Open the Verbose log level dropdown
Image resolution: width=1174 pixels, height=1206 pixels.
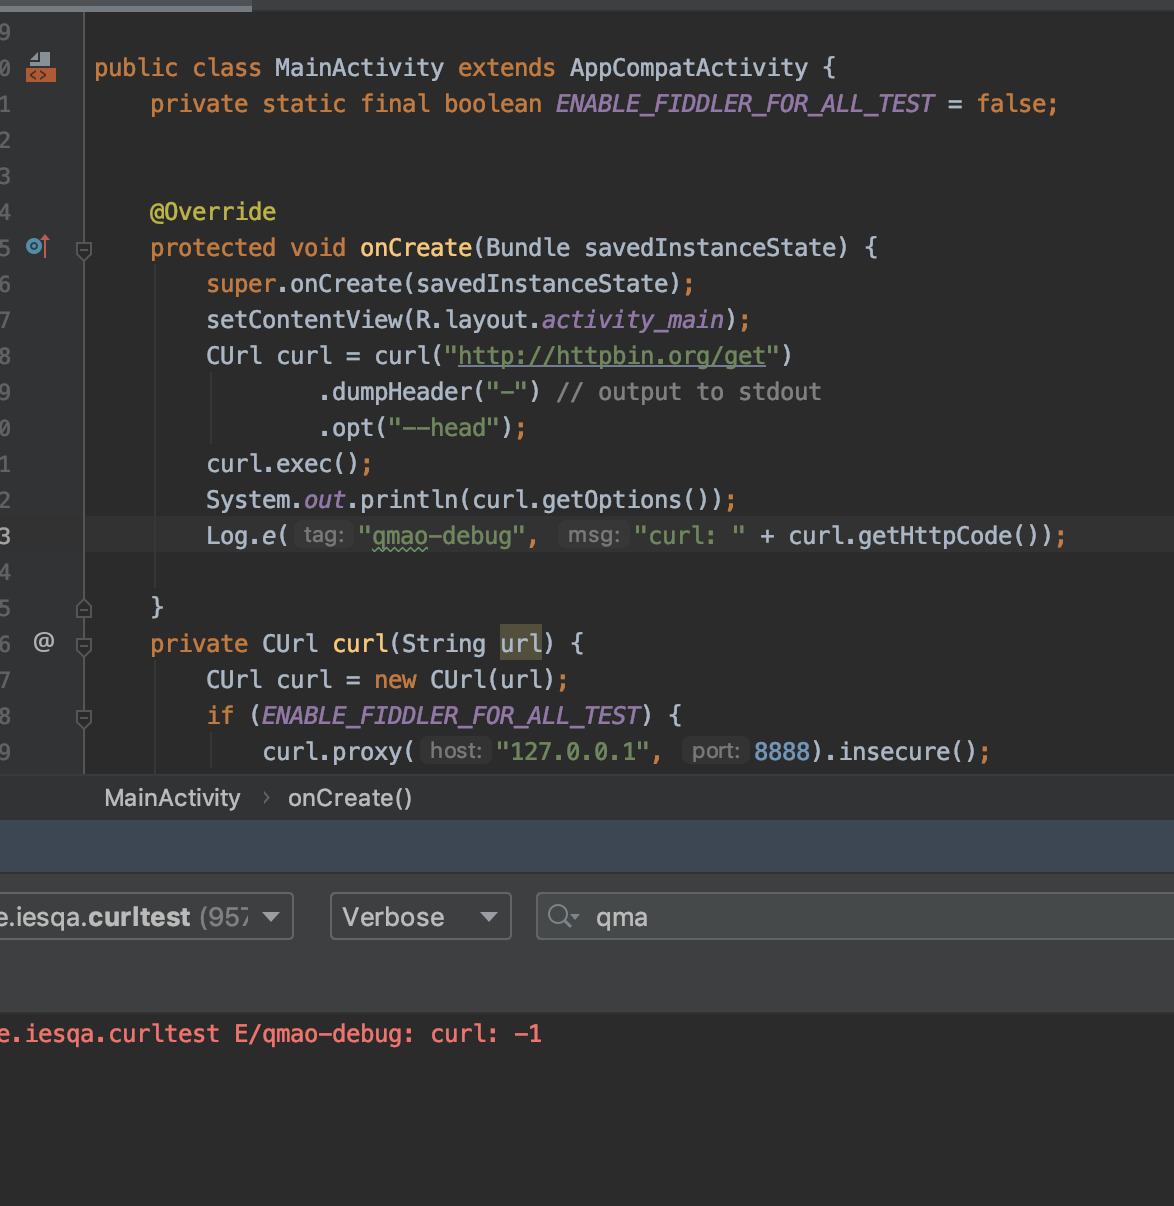[x=421, y=916]
